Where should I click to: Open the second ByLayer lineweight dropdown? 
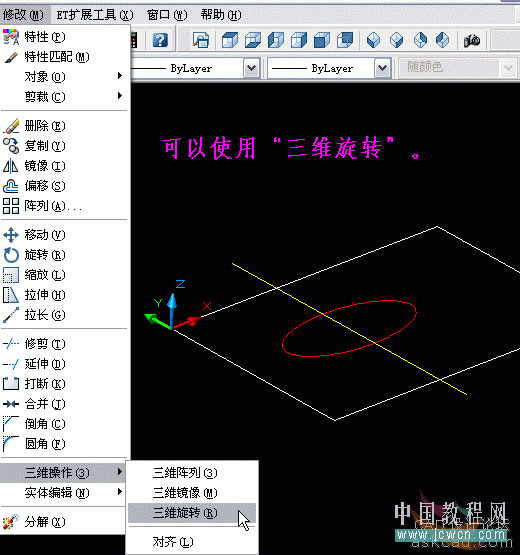[382, 68]
